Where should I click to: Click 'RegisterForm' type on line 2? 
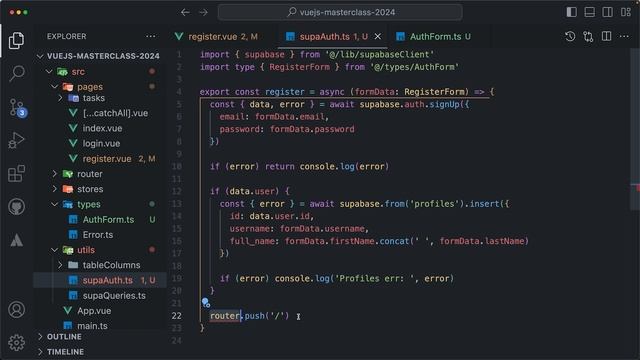[300, 67]
